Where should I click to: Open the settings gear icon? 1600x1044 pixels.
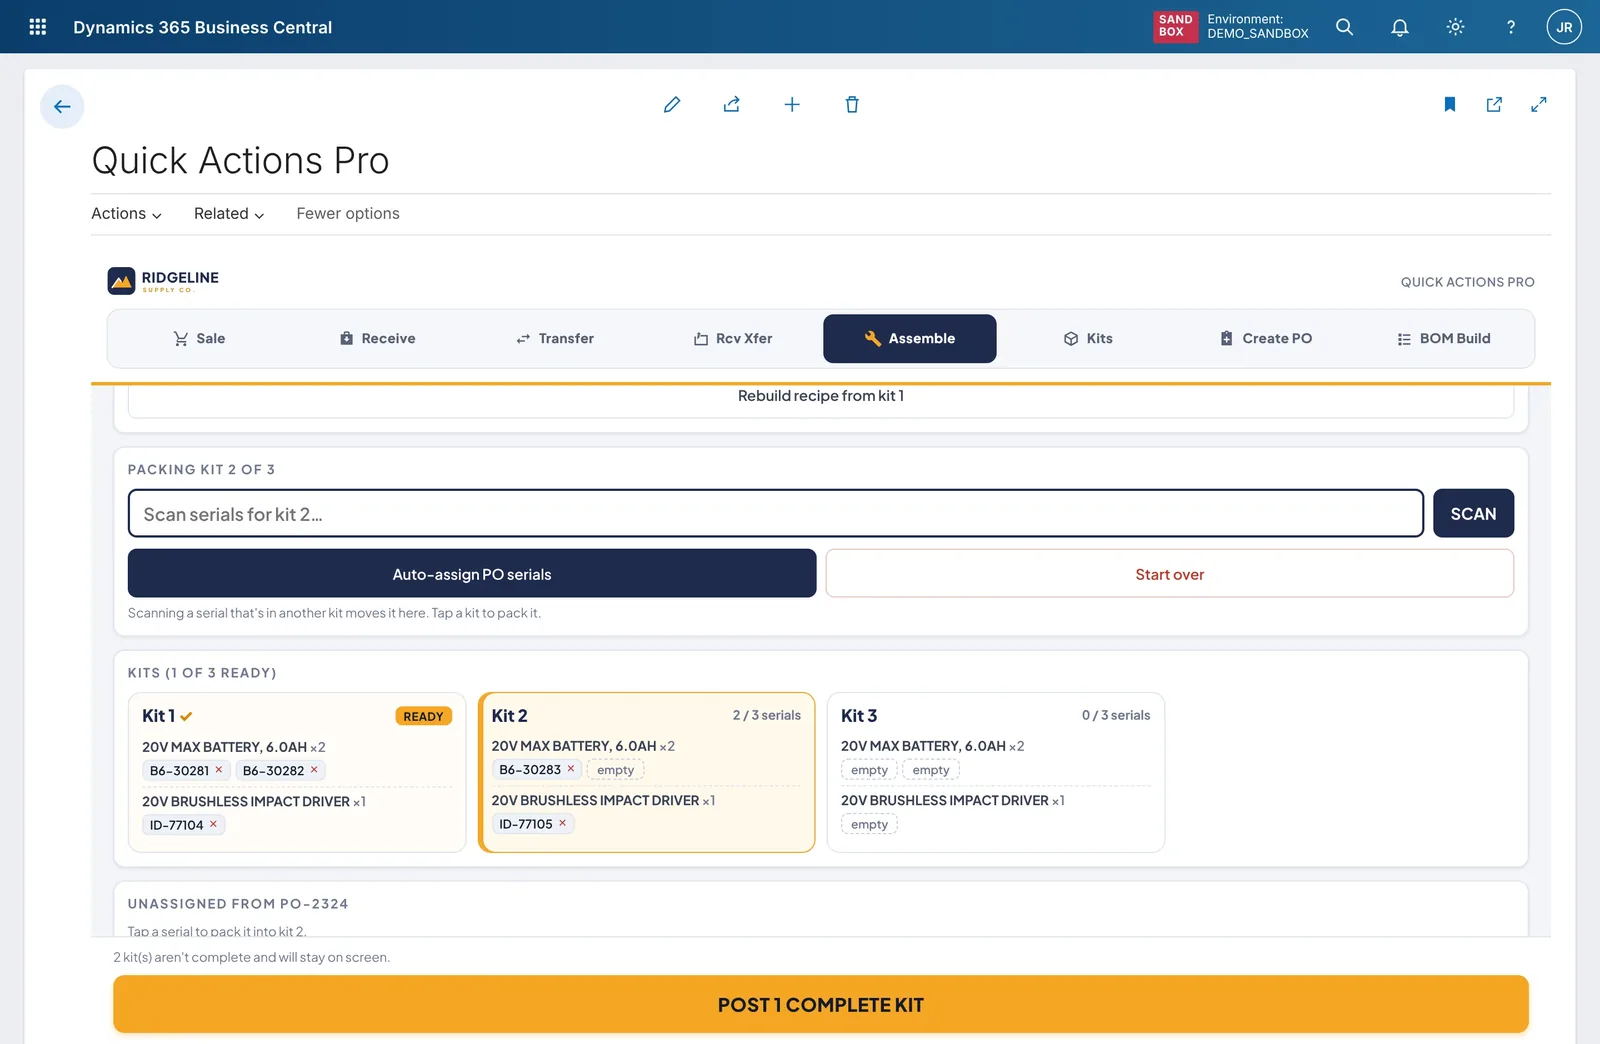click(x=1455, y=27)
